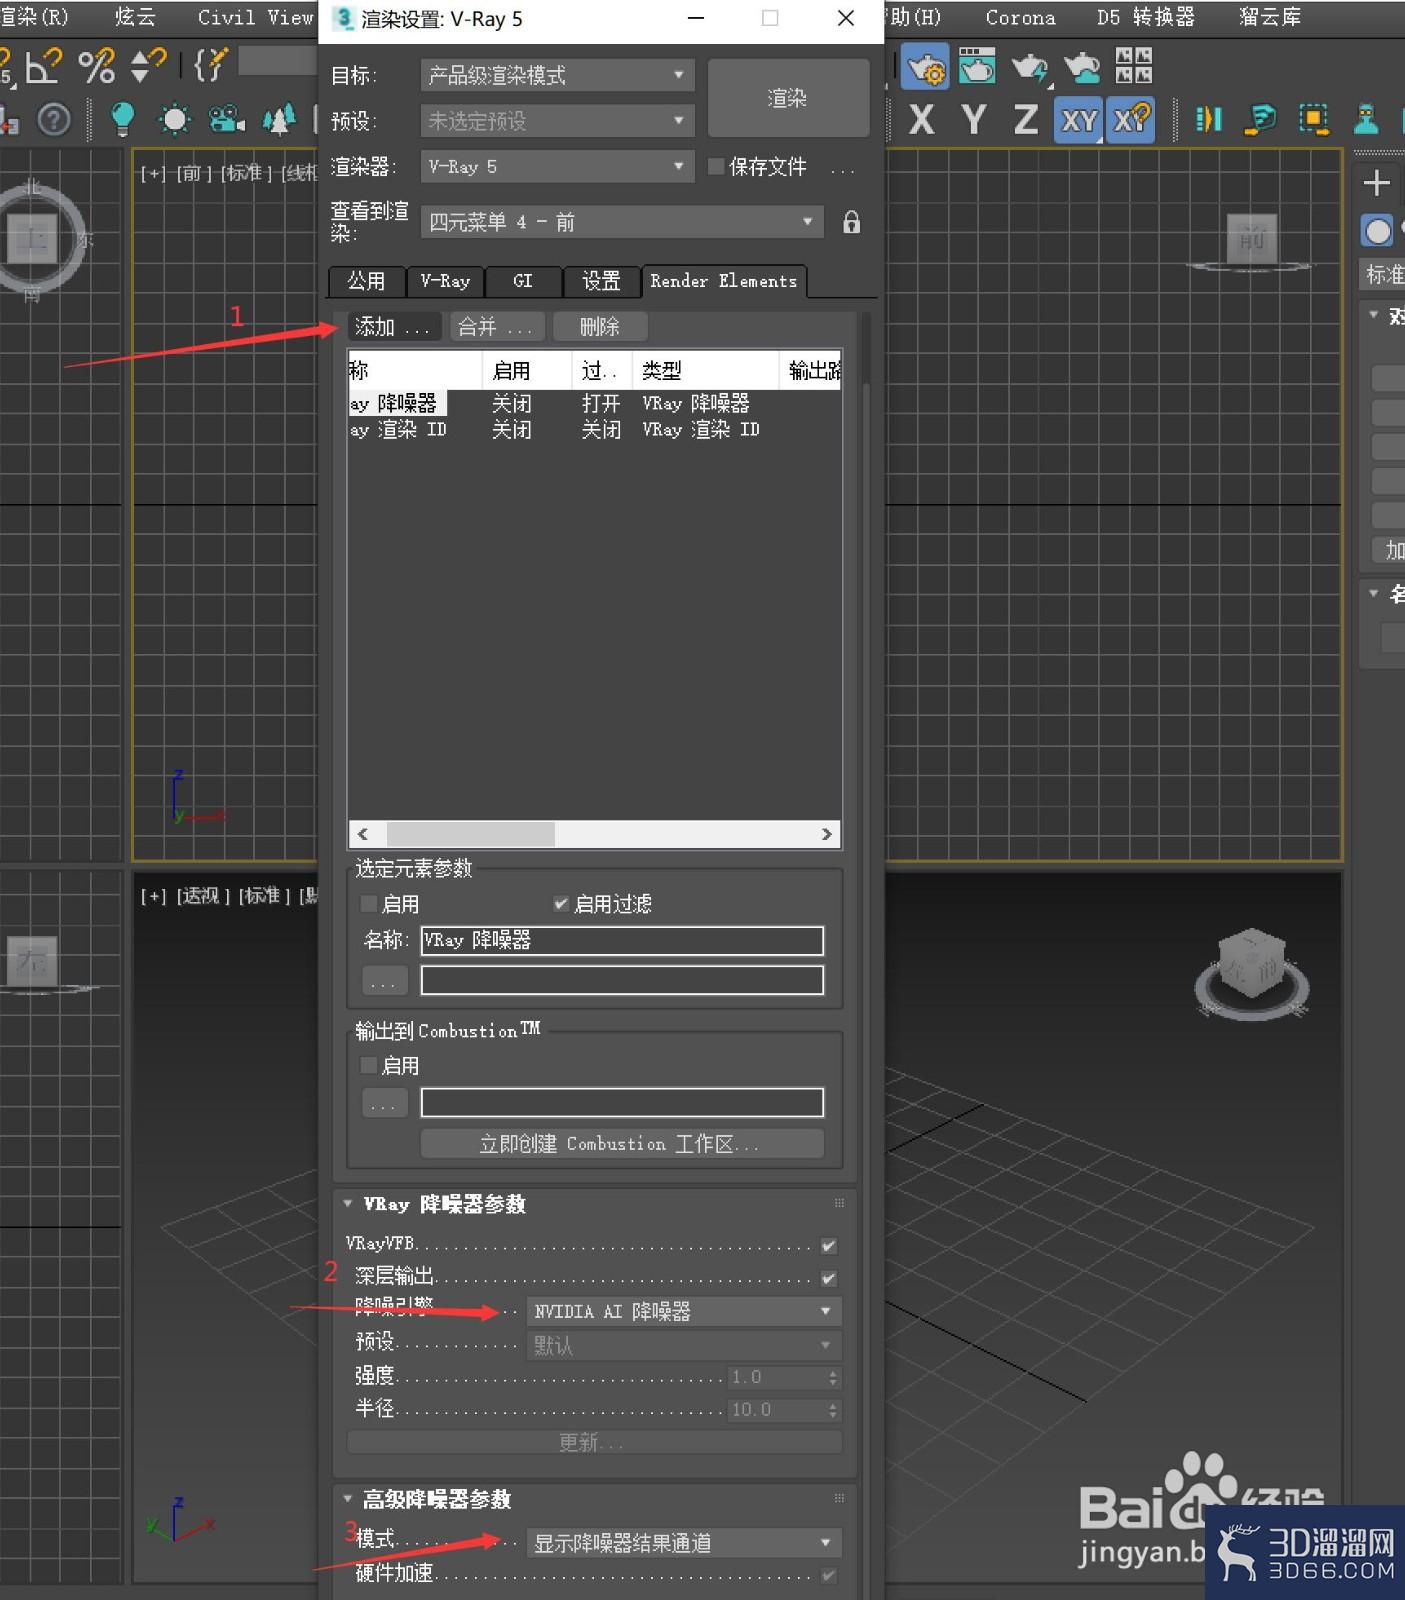Click the 更新 update button

click(x=594, y=1442)
